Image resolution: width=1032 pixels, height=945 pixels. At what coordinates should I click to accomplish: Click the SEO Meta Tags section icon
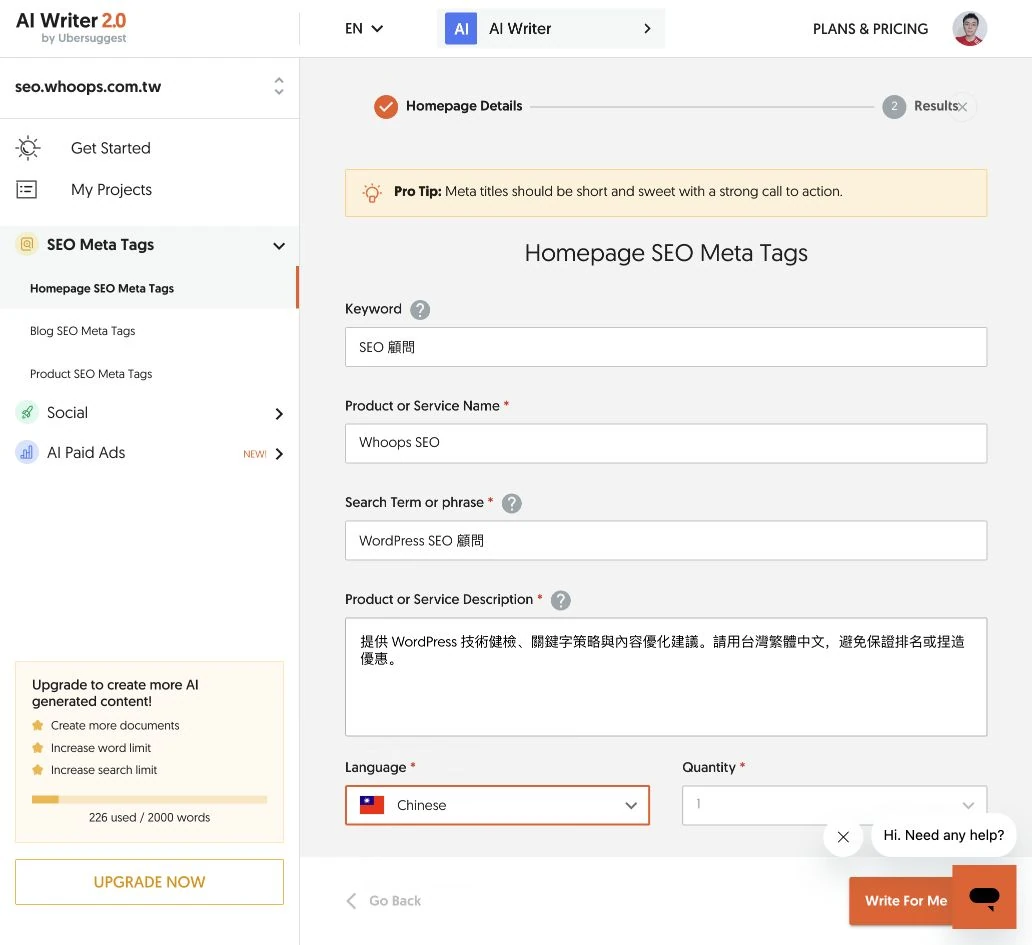26,244
